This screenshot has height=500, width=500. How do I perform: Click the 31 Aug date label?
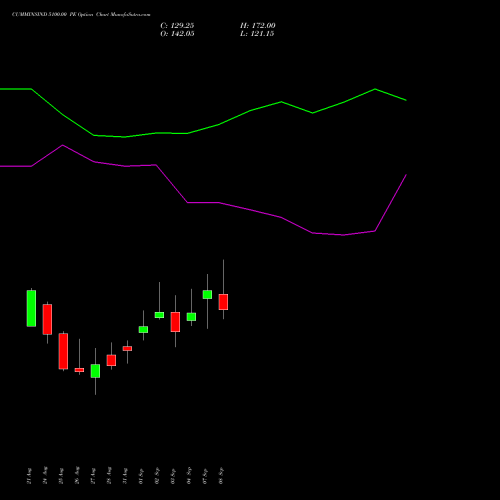[x=125, y=476]
